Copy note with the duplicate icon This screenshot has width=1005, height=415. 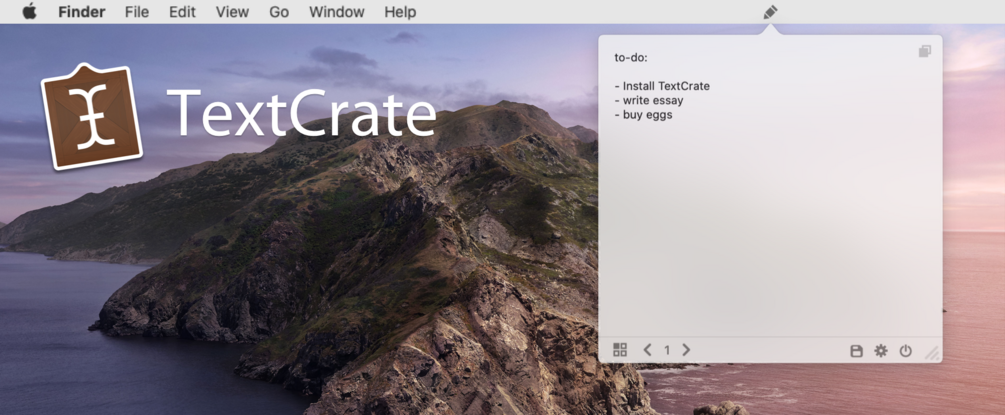tap(924, 51)
